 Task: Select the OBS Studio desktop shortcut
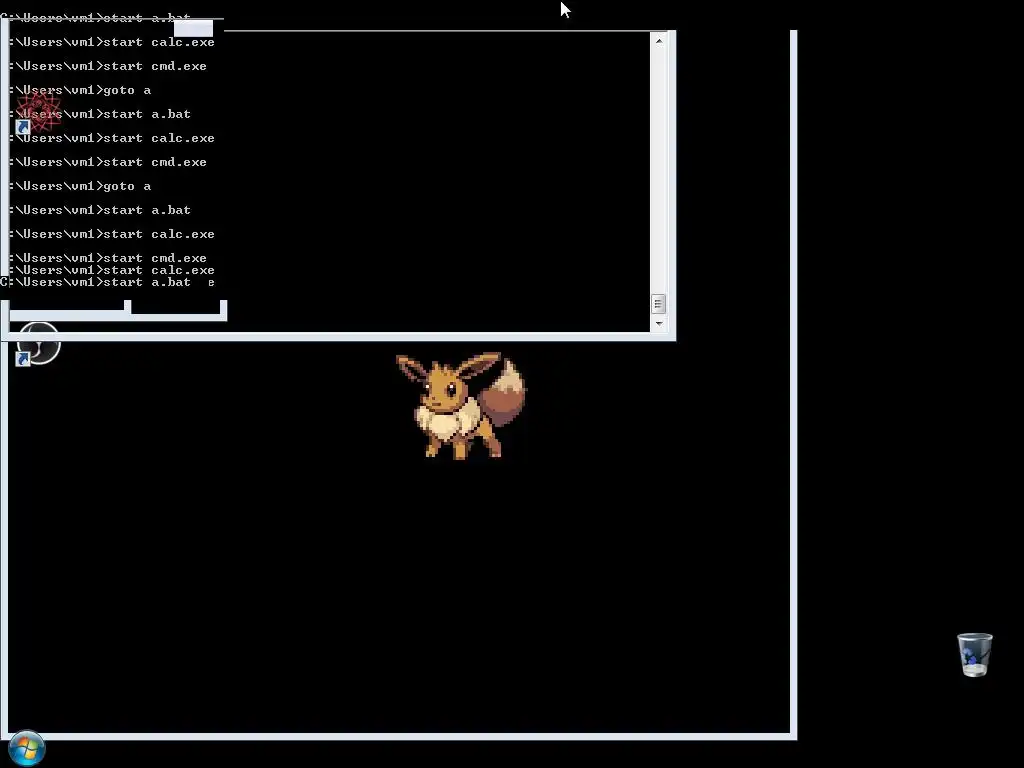(x=38, y=344)
